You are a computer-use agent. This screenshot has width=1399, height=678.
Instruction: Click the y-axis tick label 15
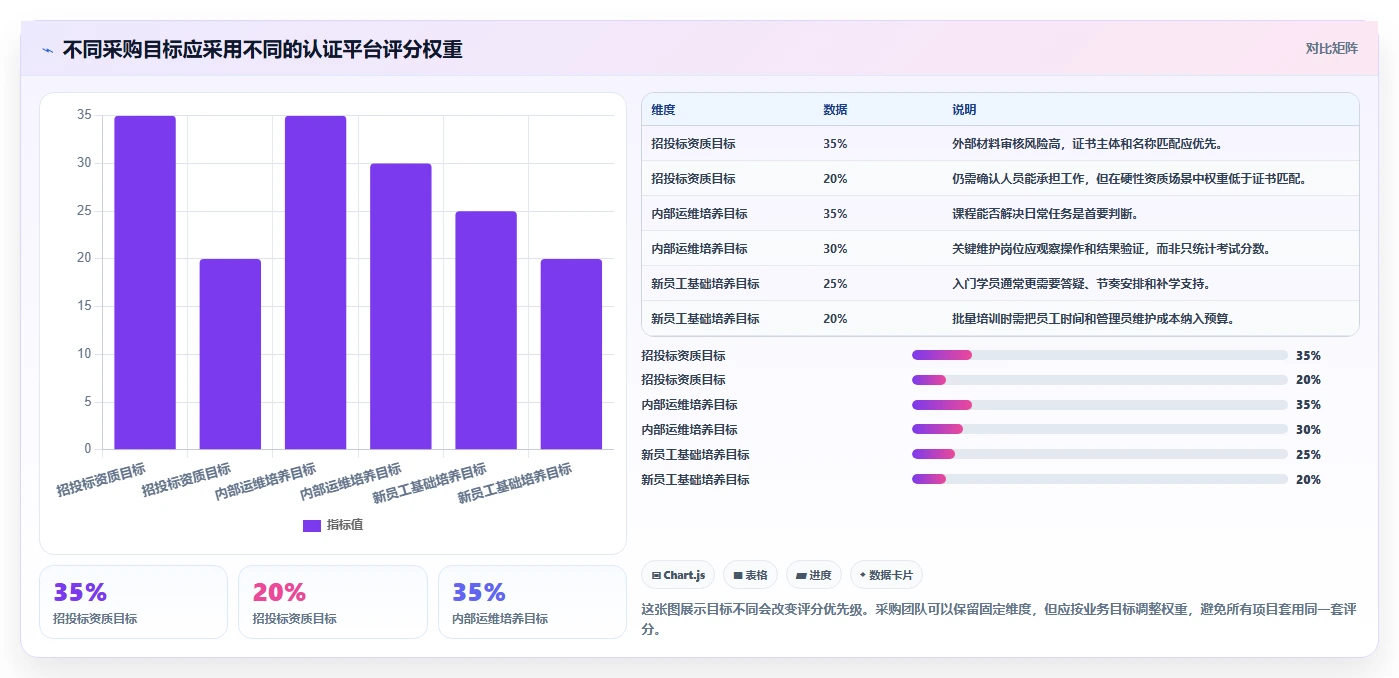[84, 306]
